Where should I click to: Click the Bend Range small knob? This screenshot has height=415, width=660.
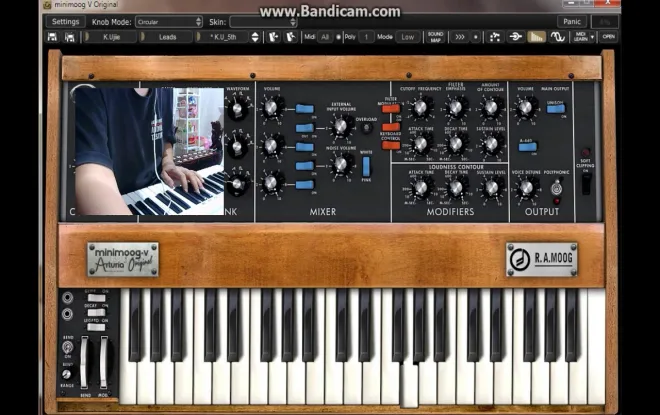click(x=67, y=374)
